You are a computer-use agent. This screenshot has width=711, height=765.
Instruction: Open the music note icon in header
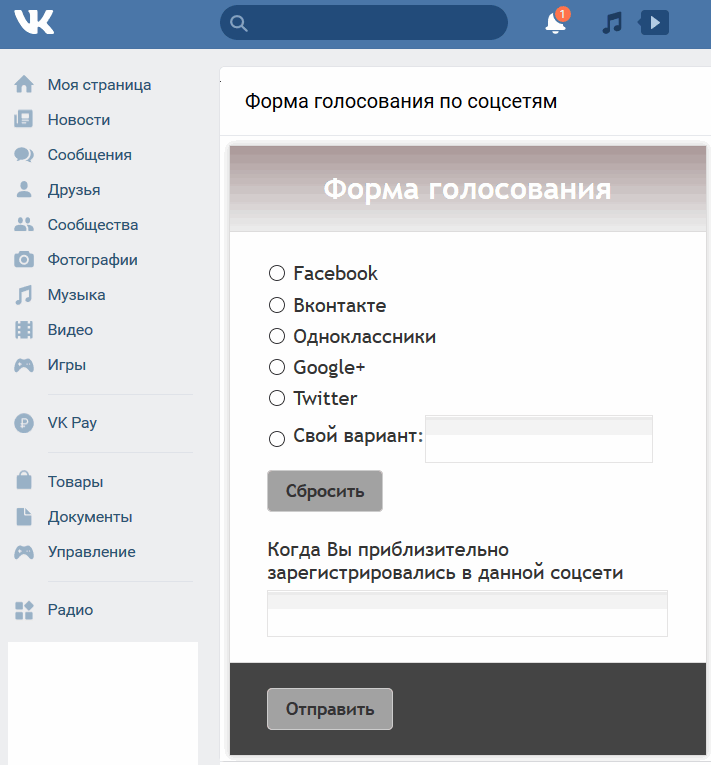pyautogui.click(x=612, y=23)
